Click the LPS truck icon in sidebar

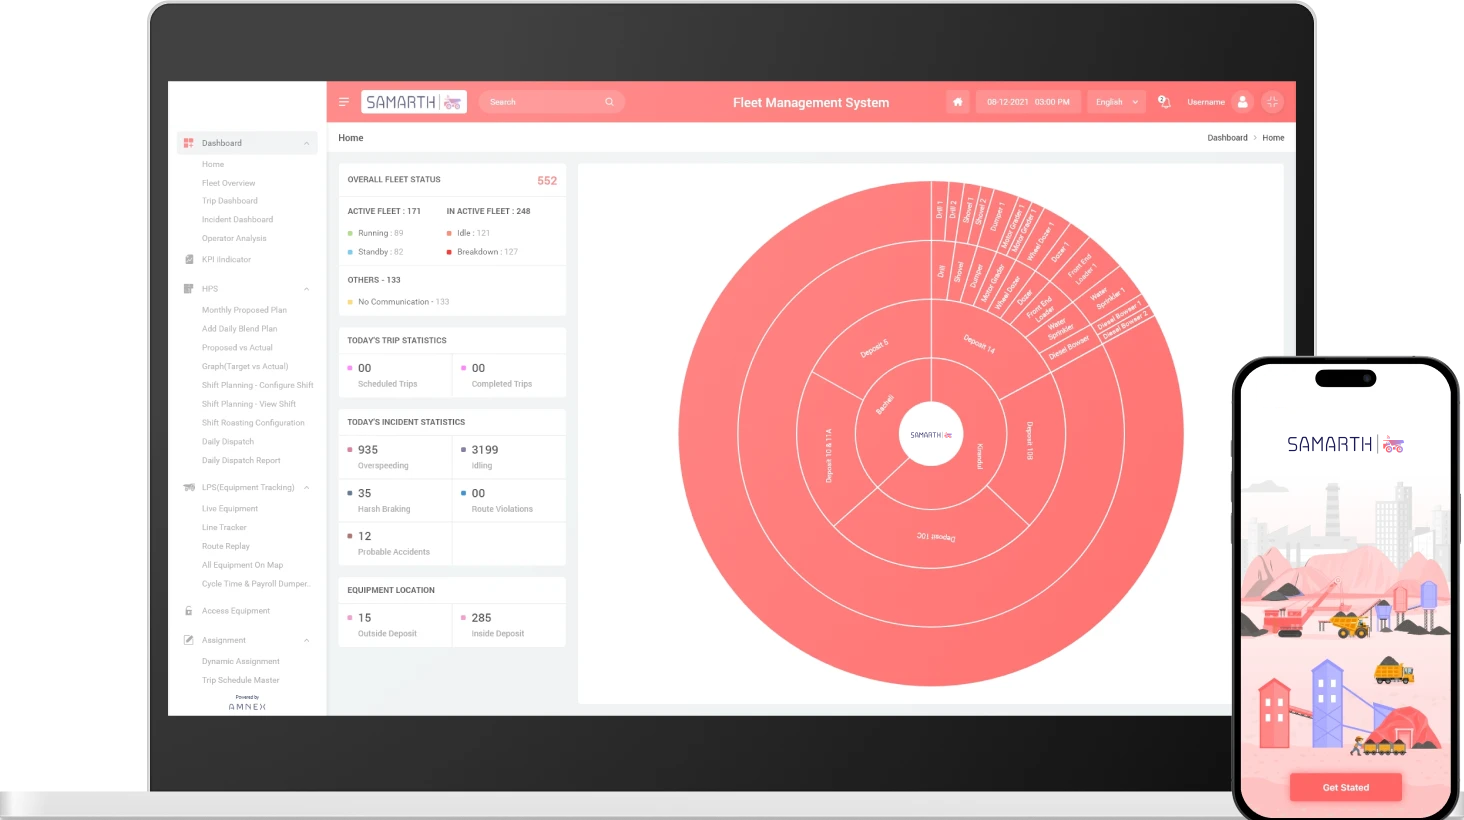(x=189, y=488)
